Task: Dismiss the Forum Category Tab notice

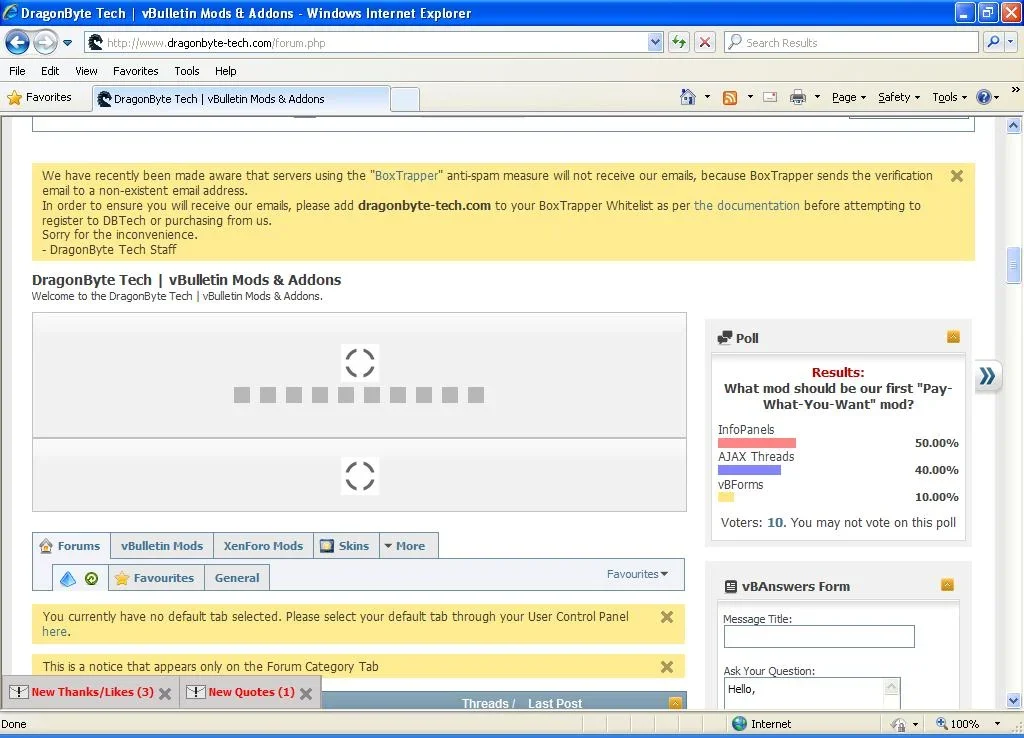Action: (667, 667)
